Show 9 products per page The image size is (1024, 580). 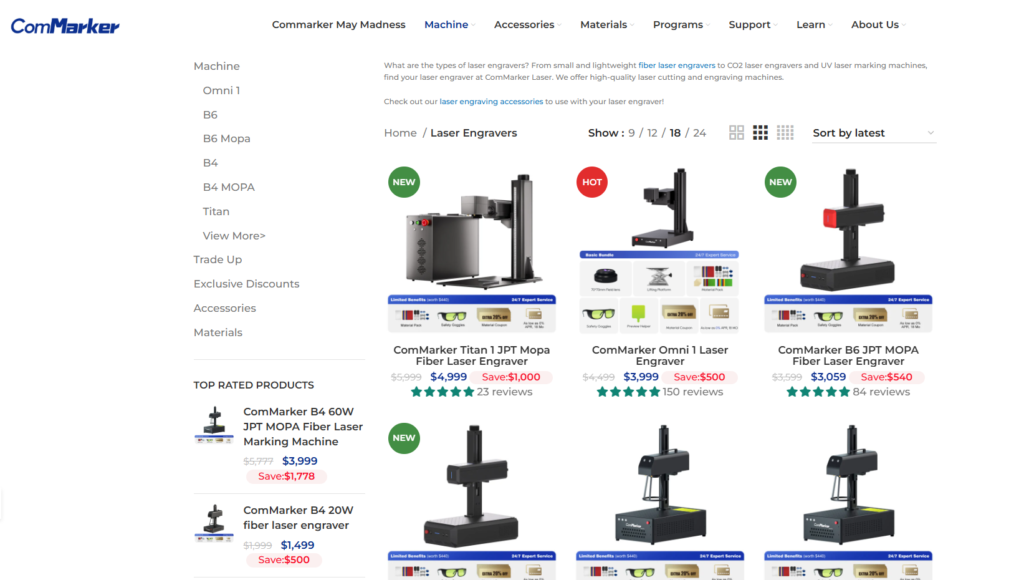[632, 133]
